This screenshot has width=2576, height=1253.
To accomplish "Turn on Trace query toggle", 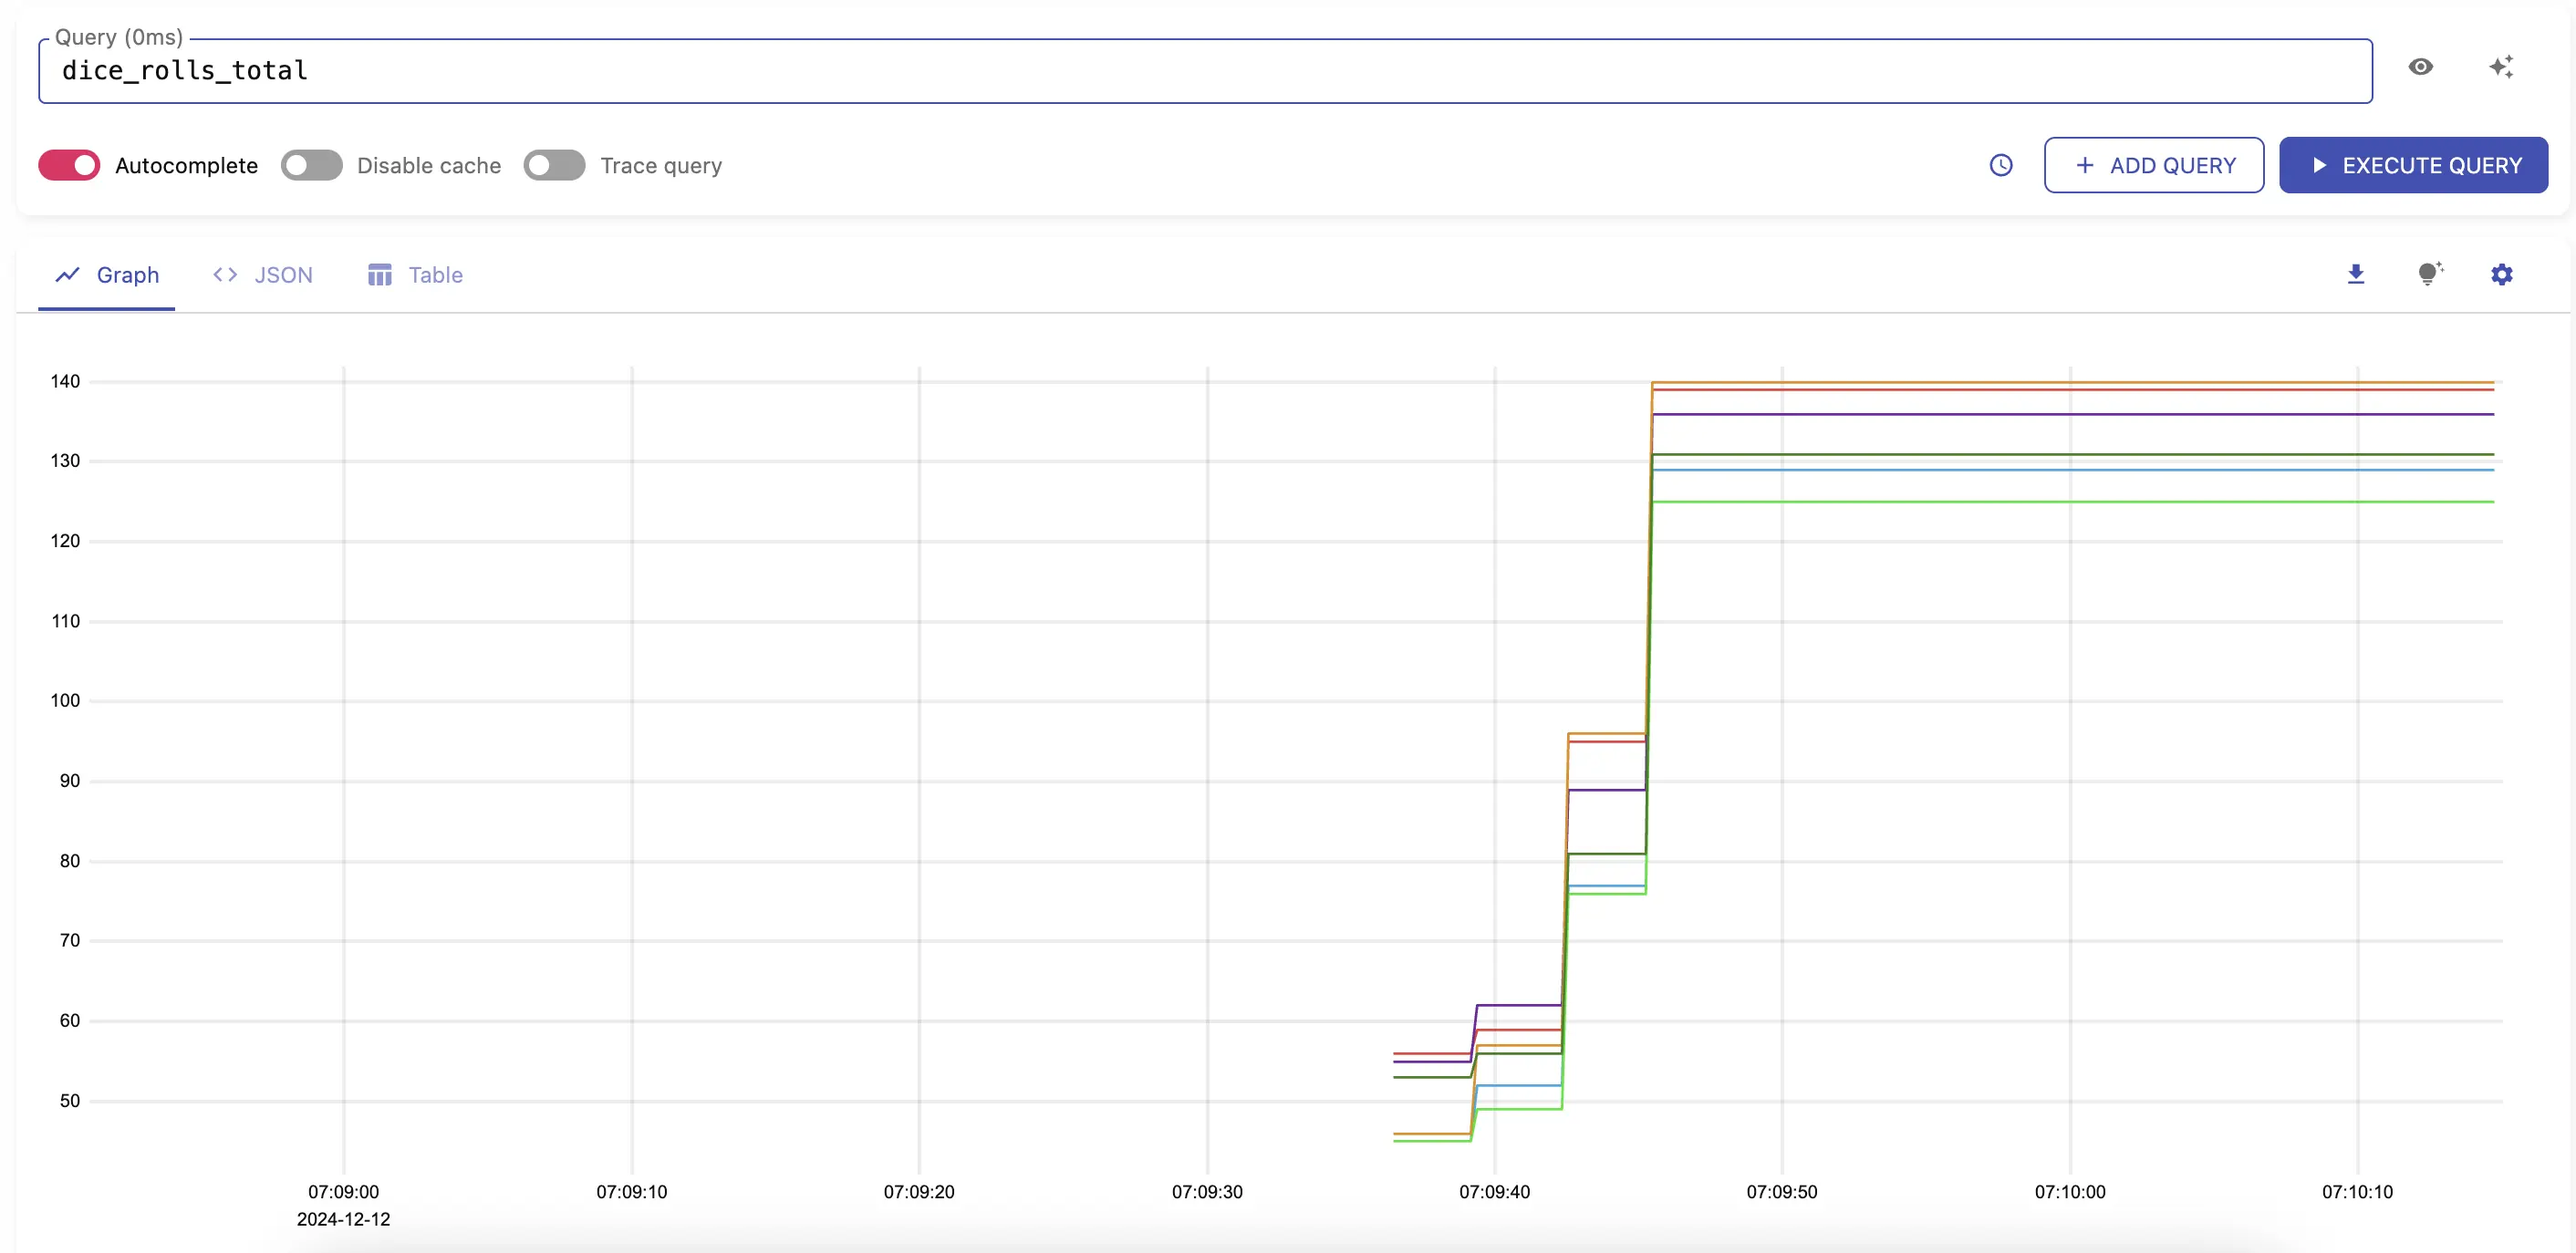I will point(554,165).
